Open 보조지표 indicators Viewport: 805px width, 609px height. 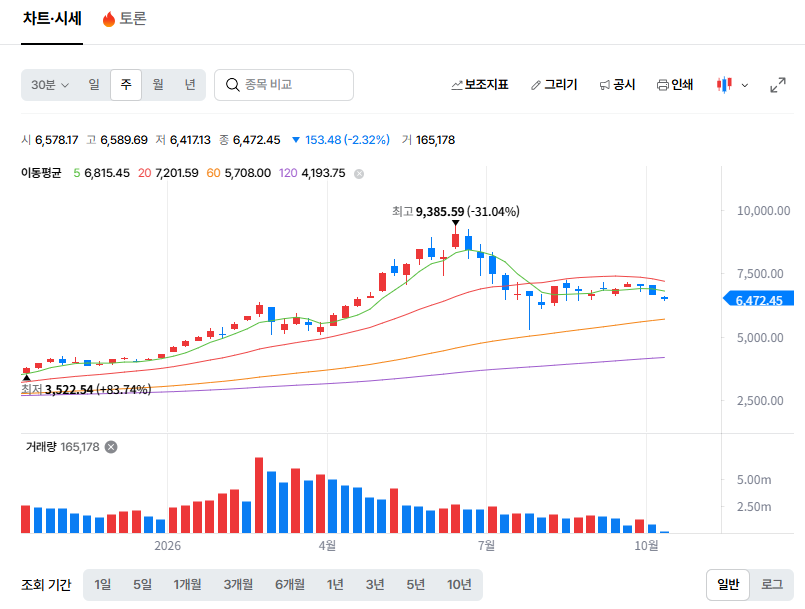[480, 85]
